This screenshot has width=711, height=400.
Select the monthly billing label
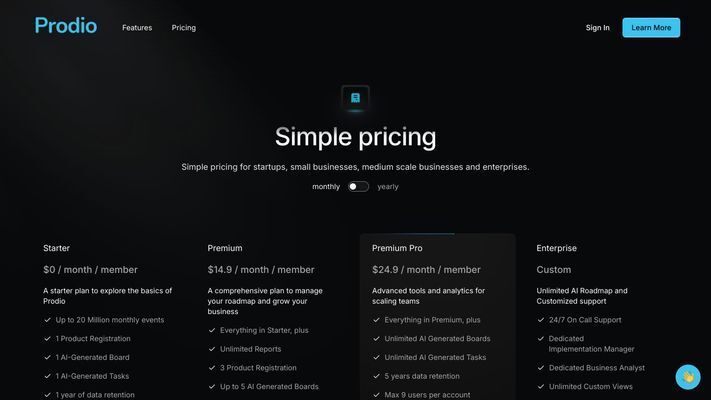(x=326, y=186)
